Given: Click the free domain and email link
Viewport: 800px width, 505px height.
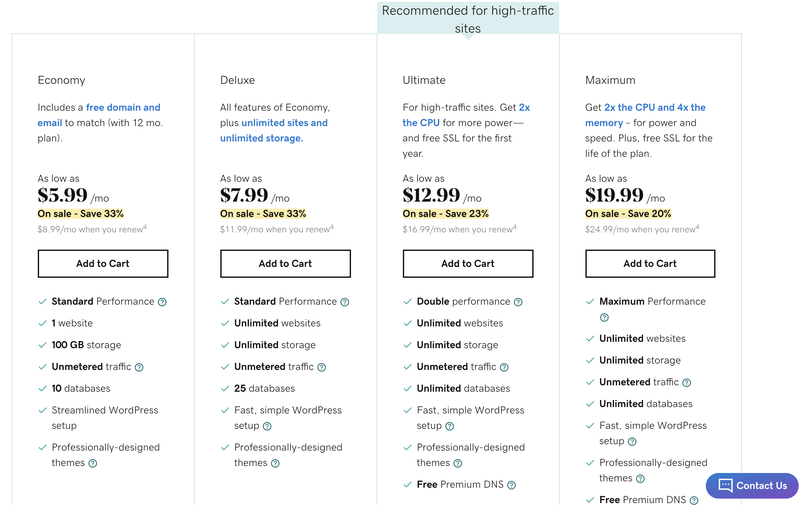Looking at the screenshot, I should 99,115.
